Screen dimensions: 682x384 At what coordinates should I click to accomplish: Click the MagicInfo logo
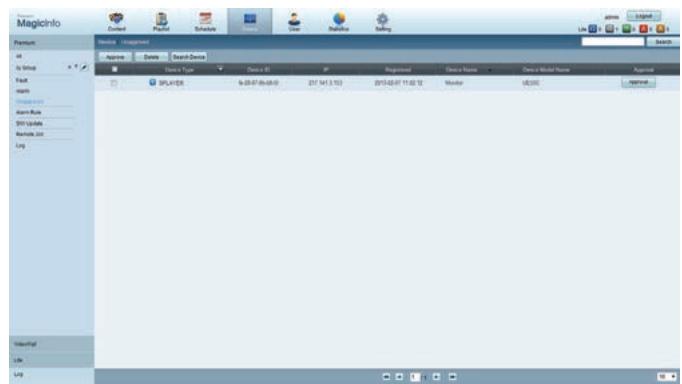click(38, 22)
